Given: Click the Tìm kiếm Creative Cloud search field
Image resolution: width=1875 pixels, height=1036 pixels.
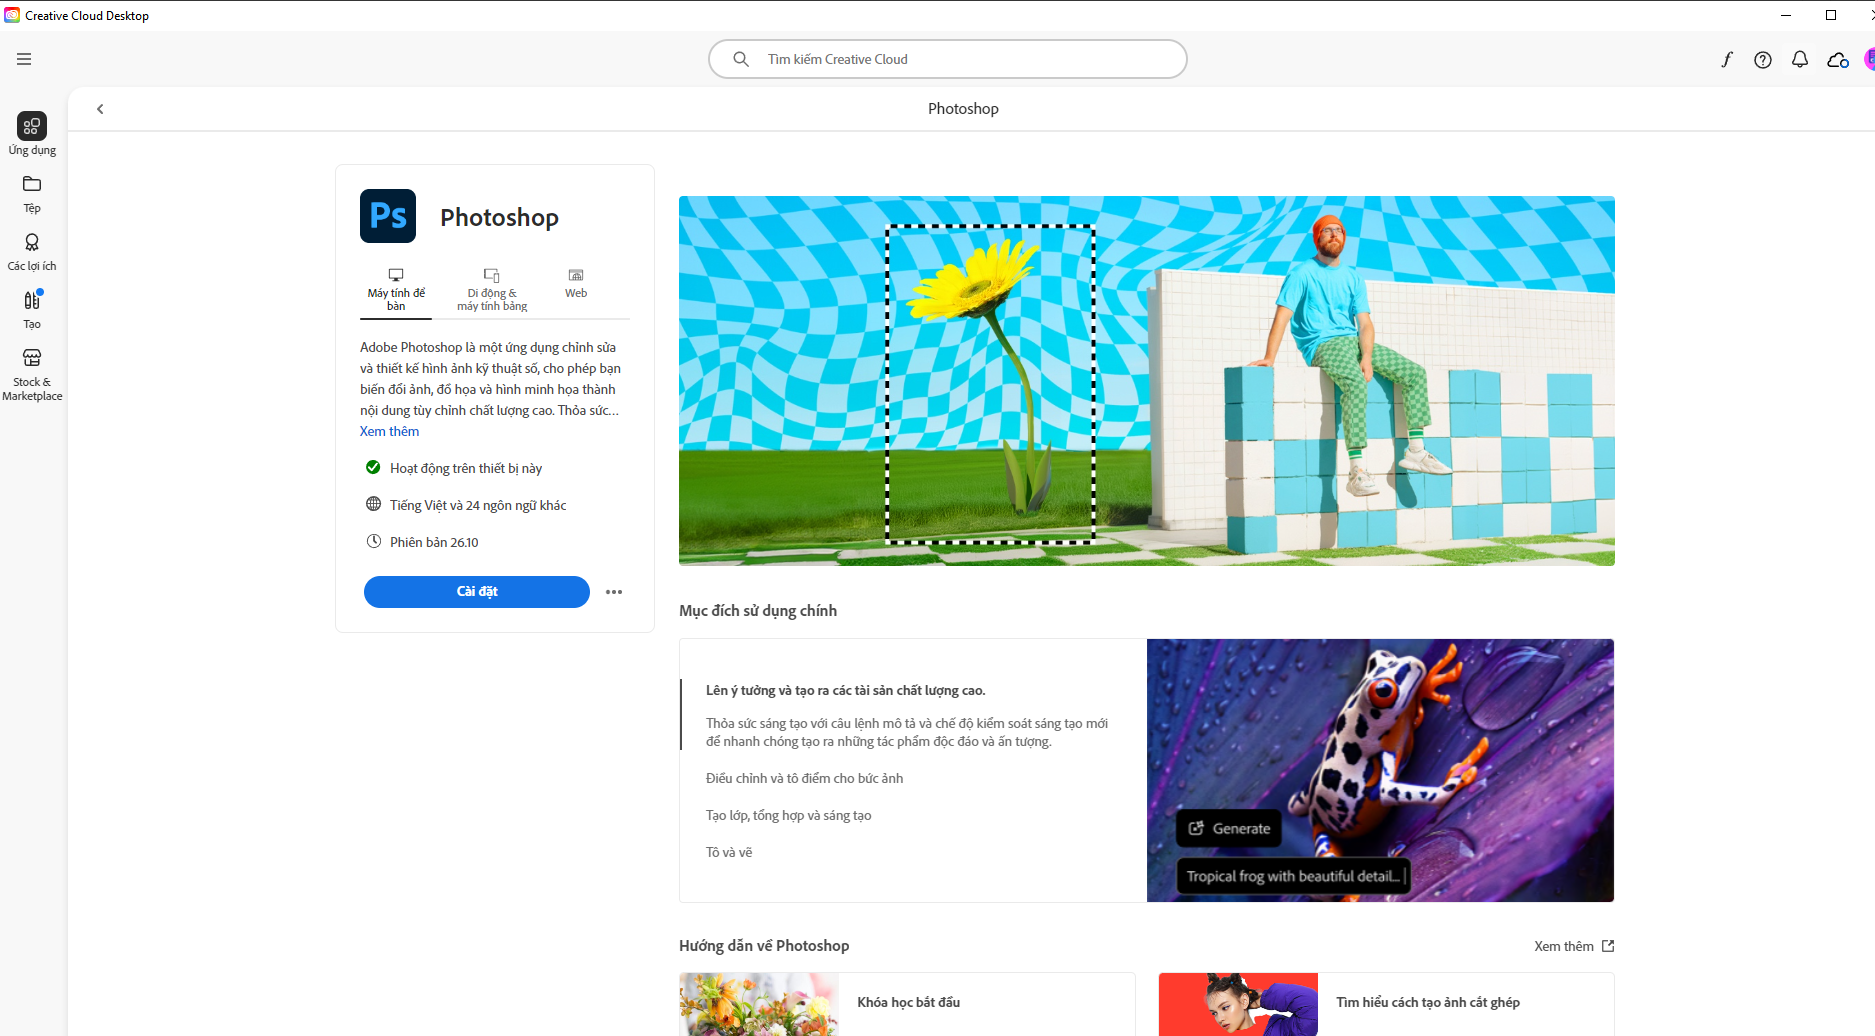Looking at the screenshot, I should 947,59.
